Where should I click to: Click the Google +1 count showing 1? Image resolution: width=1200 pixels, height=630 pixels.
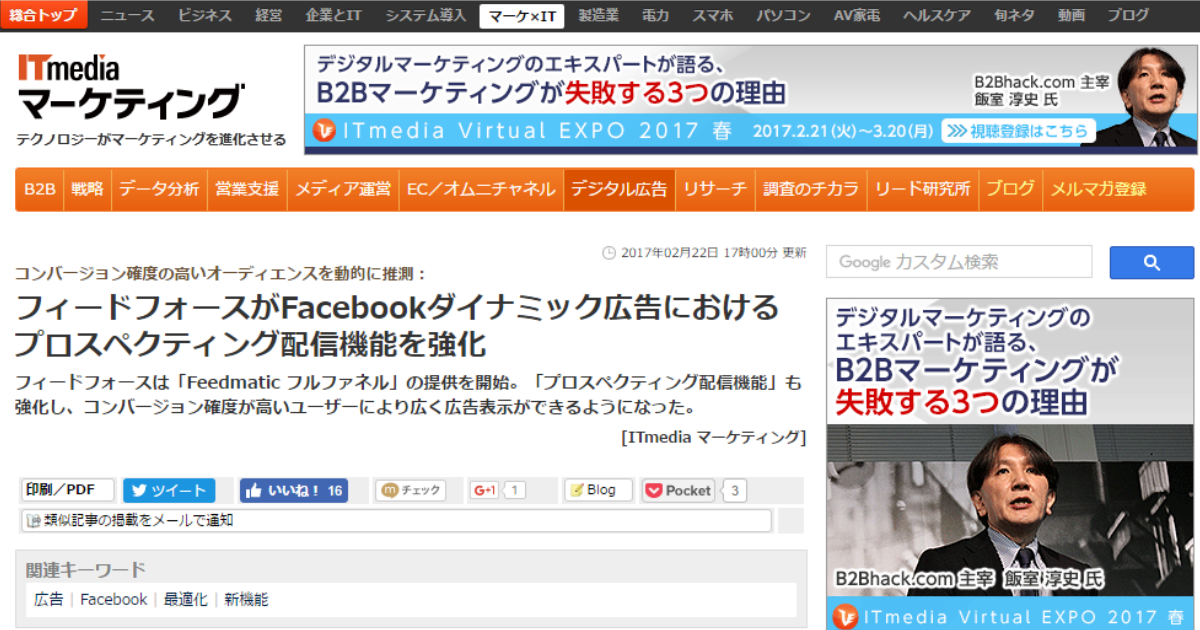pos(515,491)
